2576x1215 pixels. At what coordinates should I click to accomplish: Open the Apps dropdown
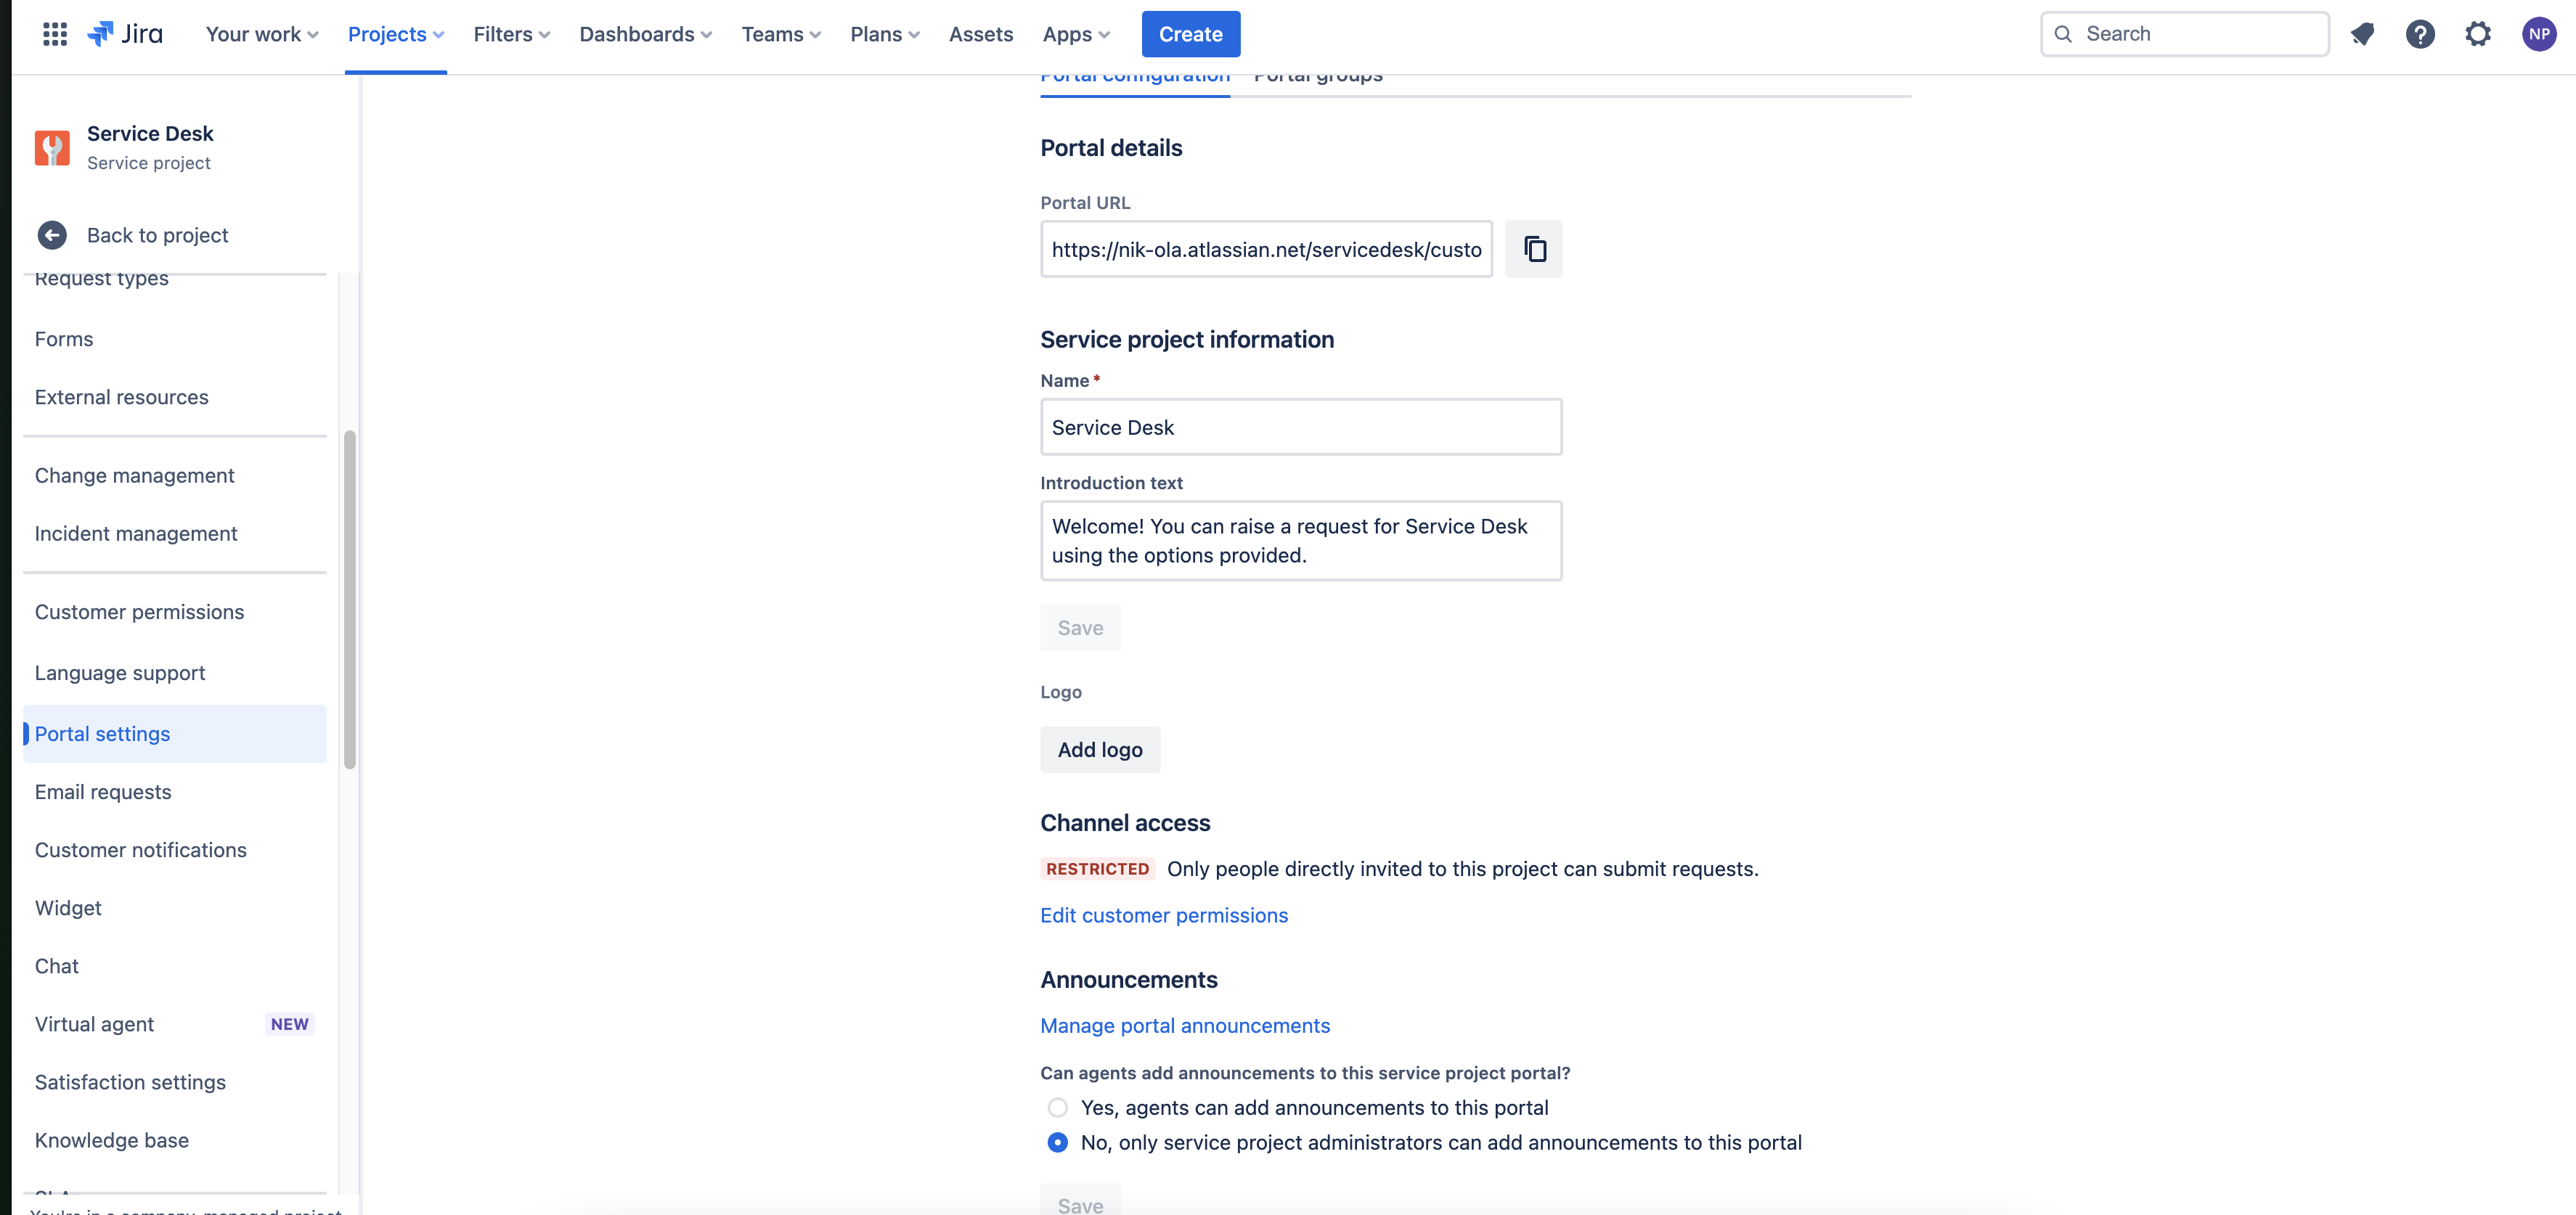(x=1075, y=33)
